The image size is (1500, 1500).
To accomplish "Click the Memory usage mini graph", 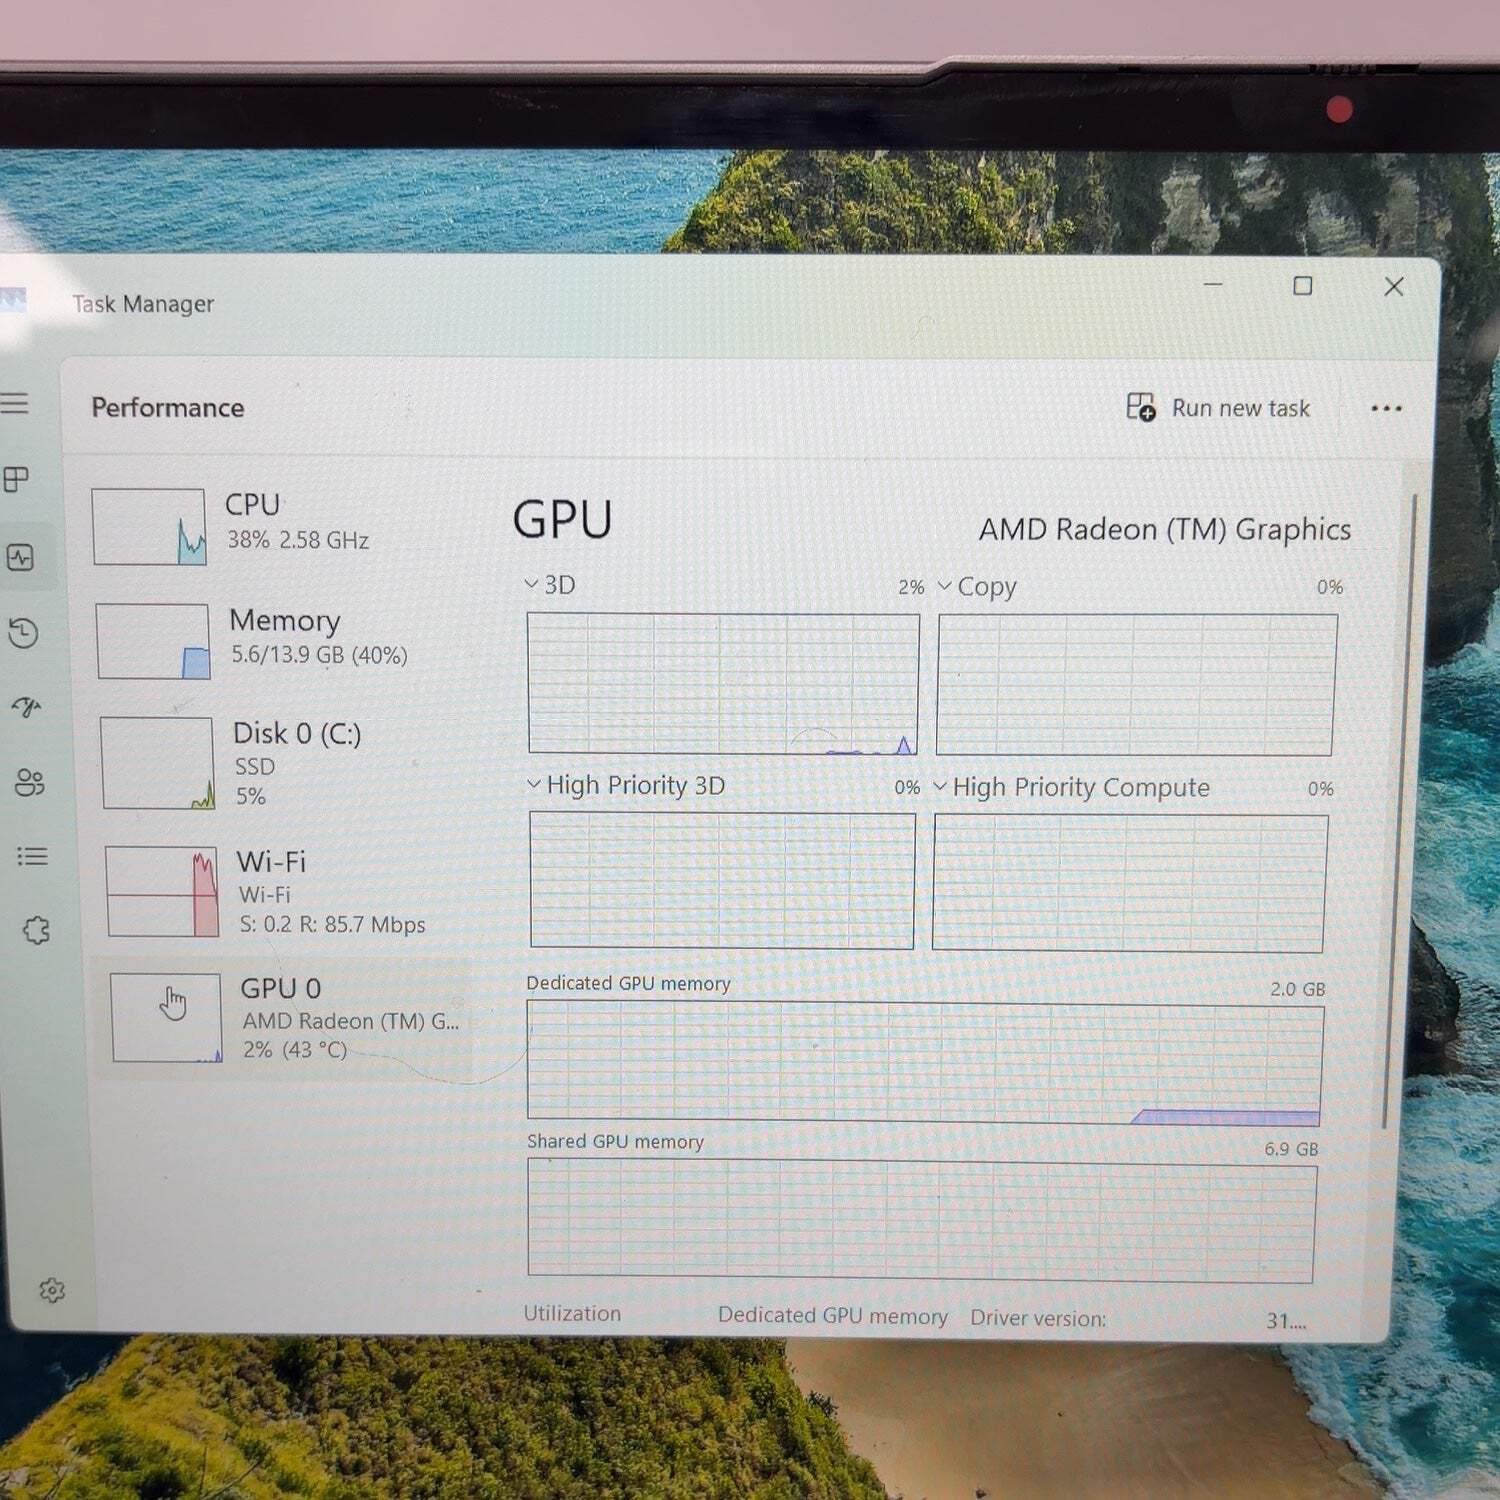I will coord(153,642).
